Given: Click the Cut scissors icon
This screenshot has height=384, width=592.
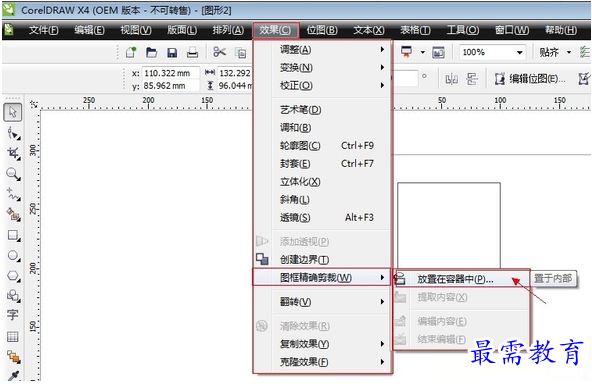Looking at the screenshot, I should pyautogui.click(x=219, y=52).
